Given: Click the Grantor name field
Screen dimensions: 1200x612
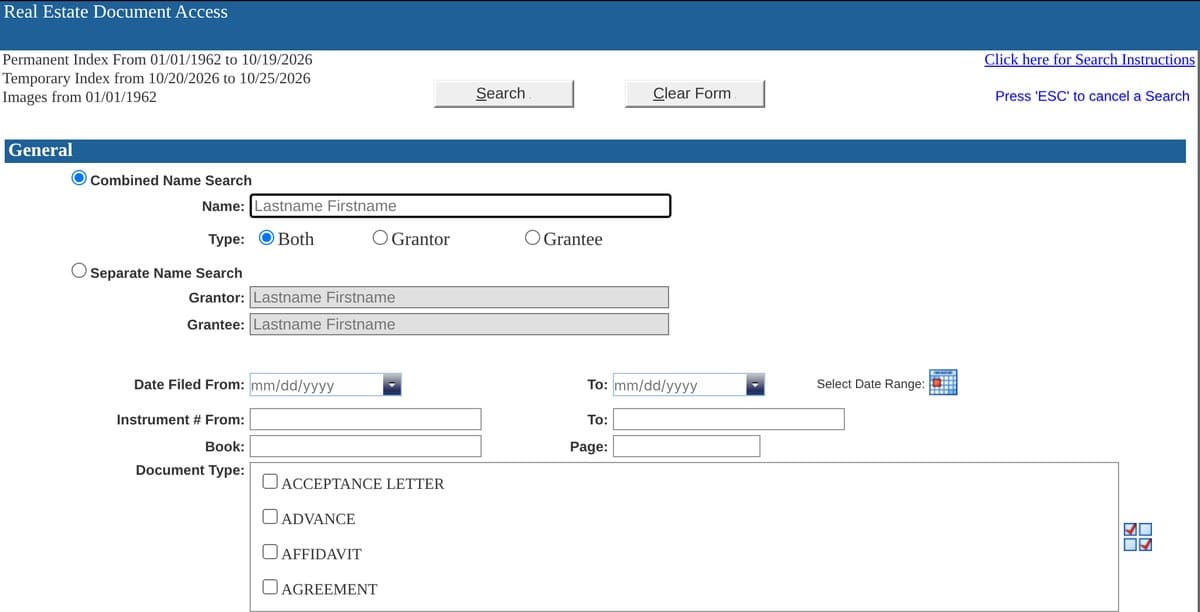Looking at the screenshot, I should pos(459,297).
